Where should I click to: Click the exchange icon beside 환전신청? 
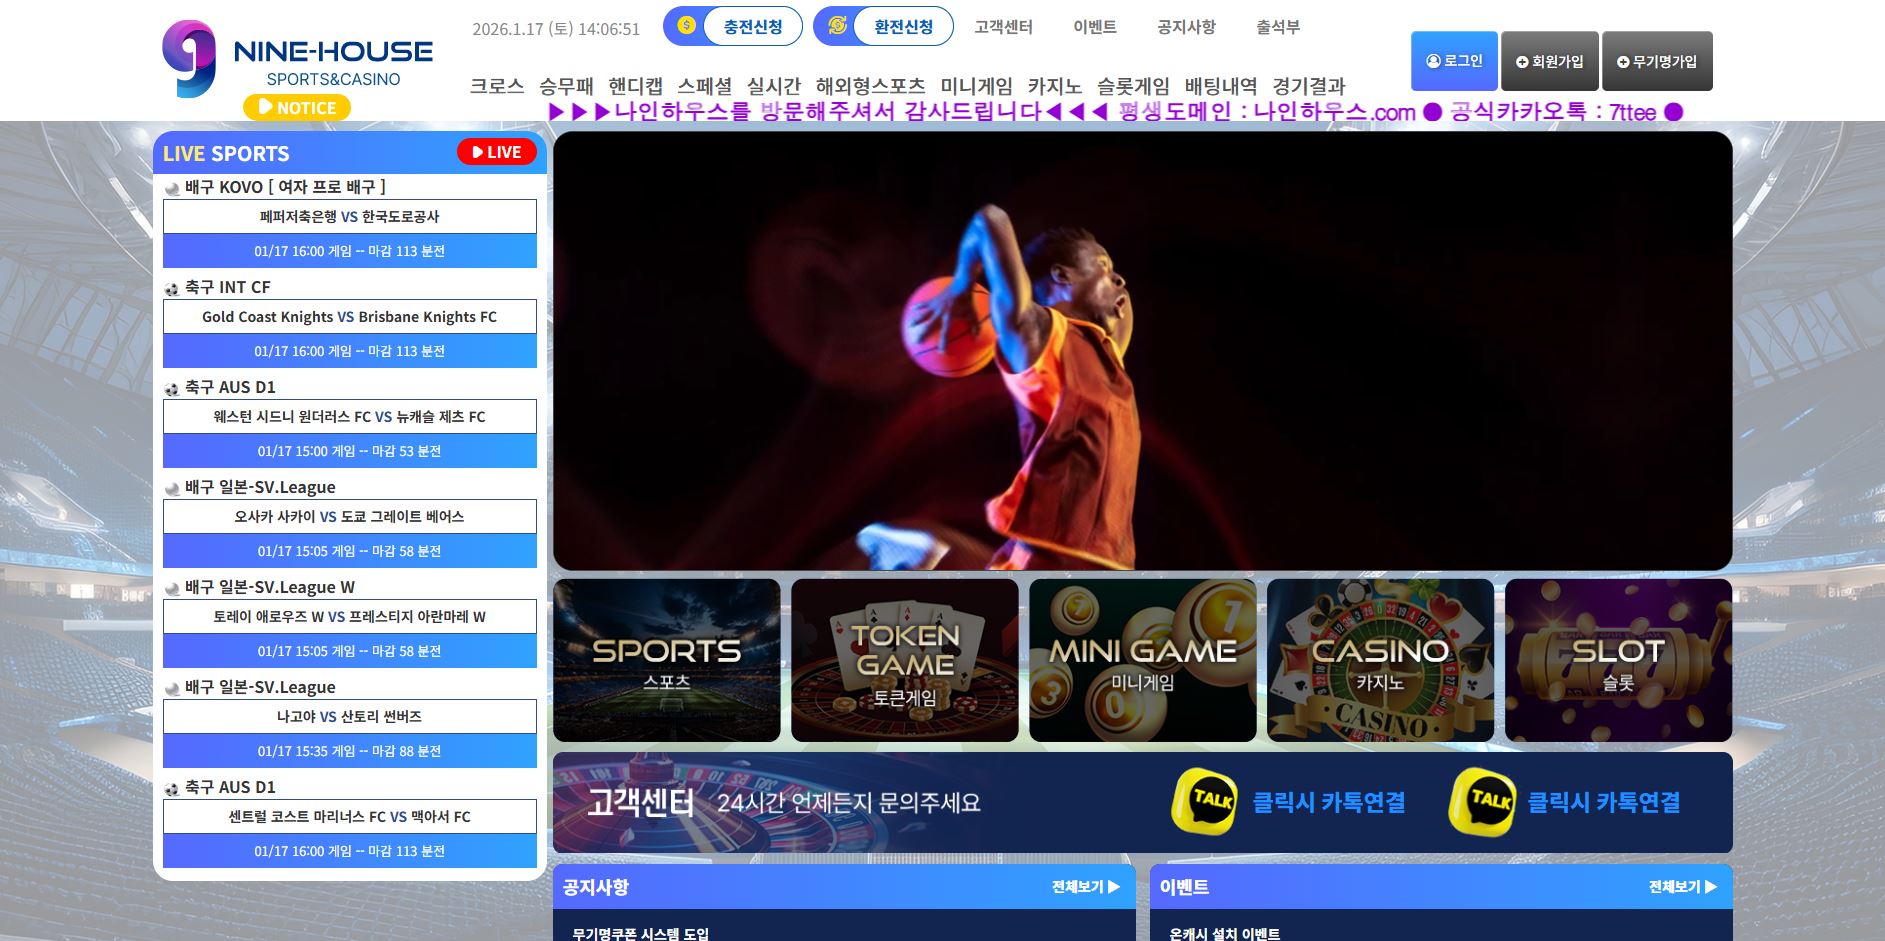(837, 26)
